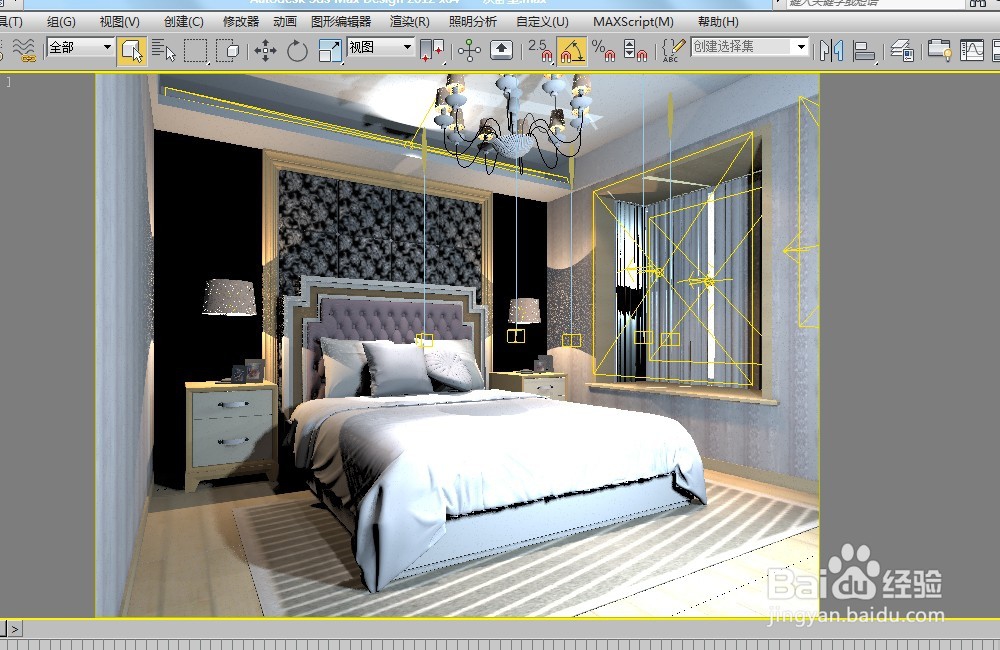The height and width of the screenshot is (650, 1000).
Task: Click the left nightstand in the viewport
Action: coord(231,435)
